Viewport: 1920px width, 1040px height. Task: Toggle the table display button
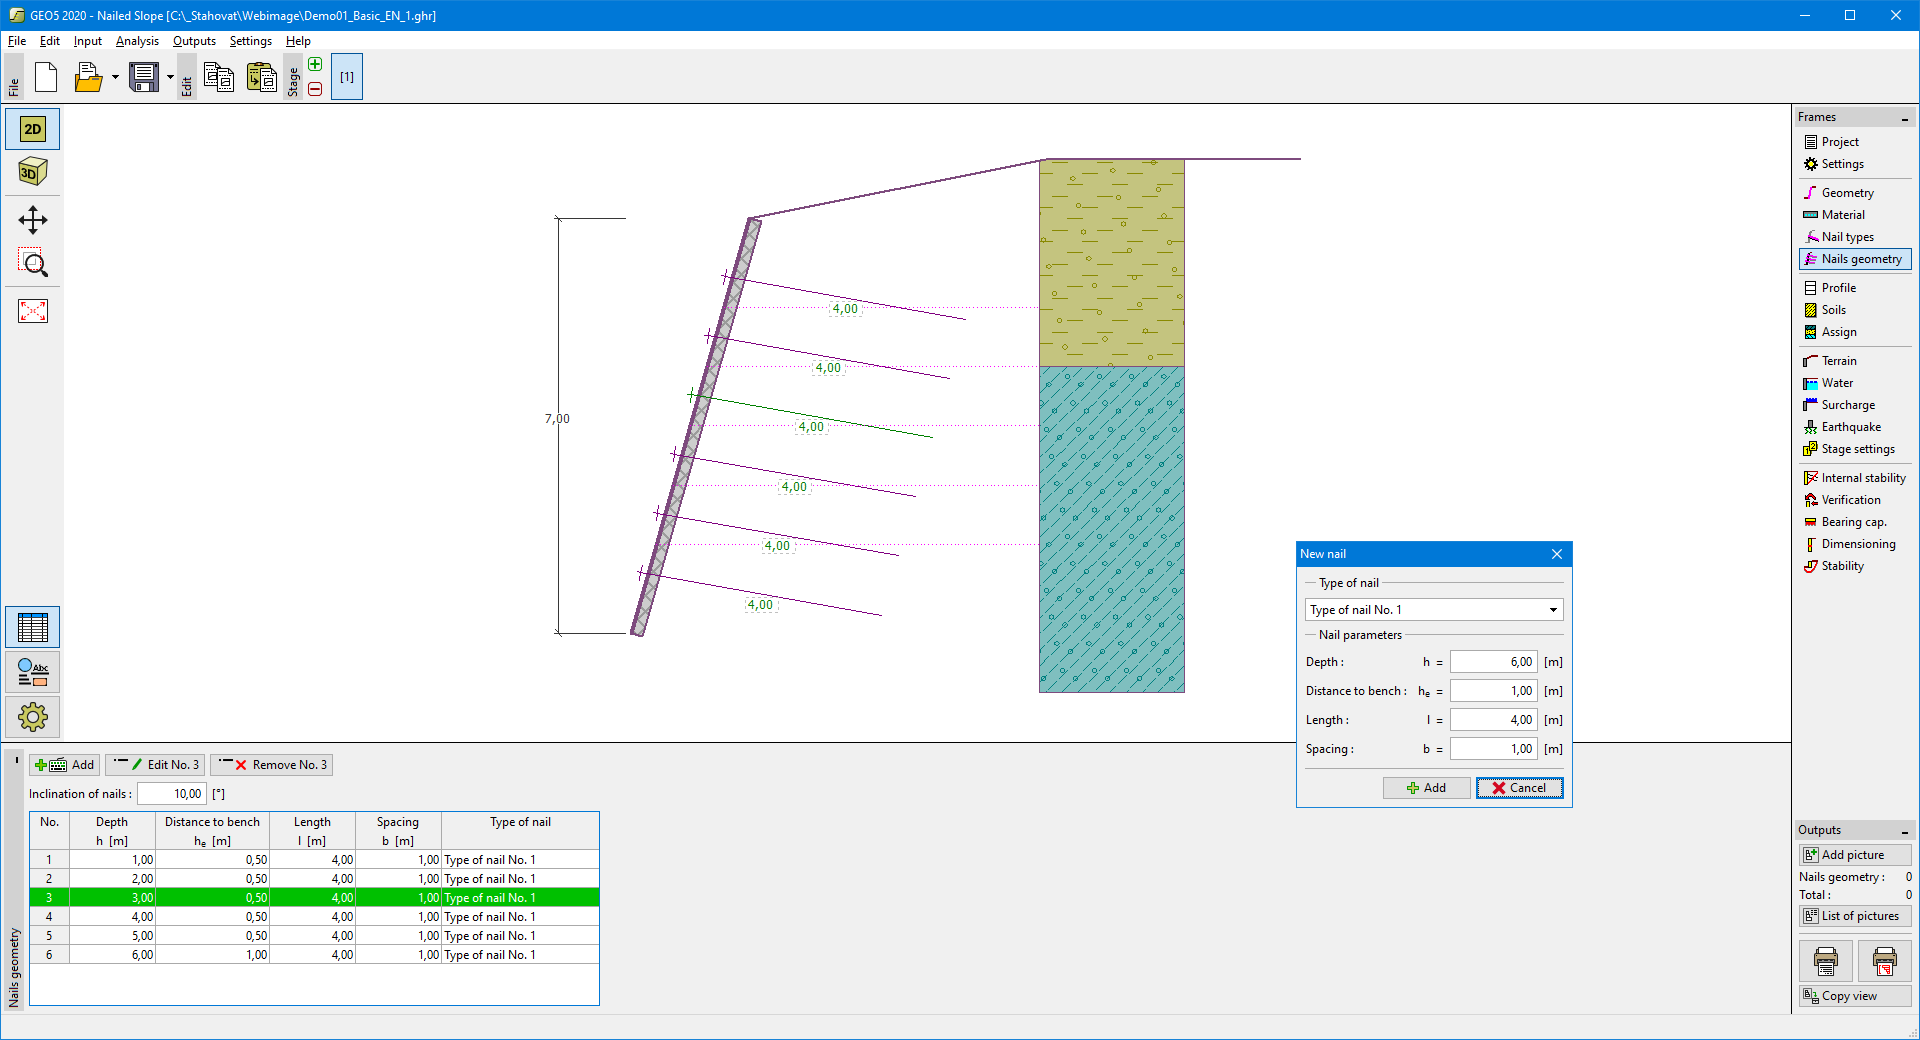click(33, 628)
